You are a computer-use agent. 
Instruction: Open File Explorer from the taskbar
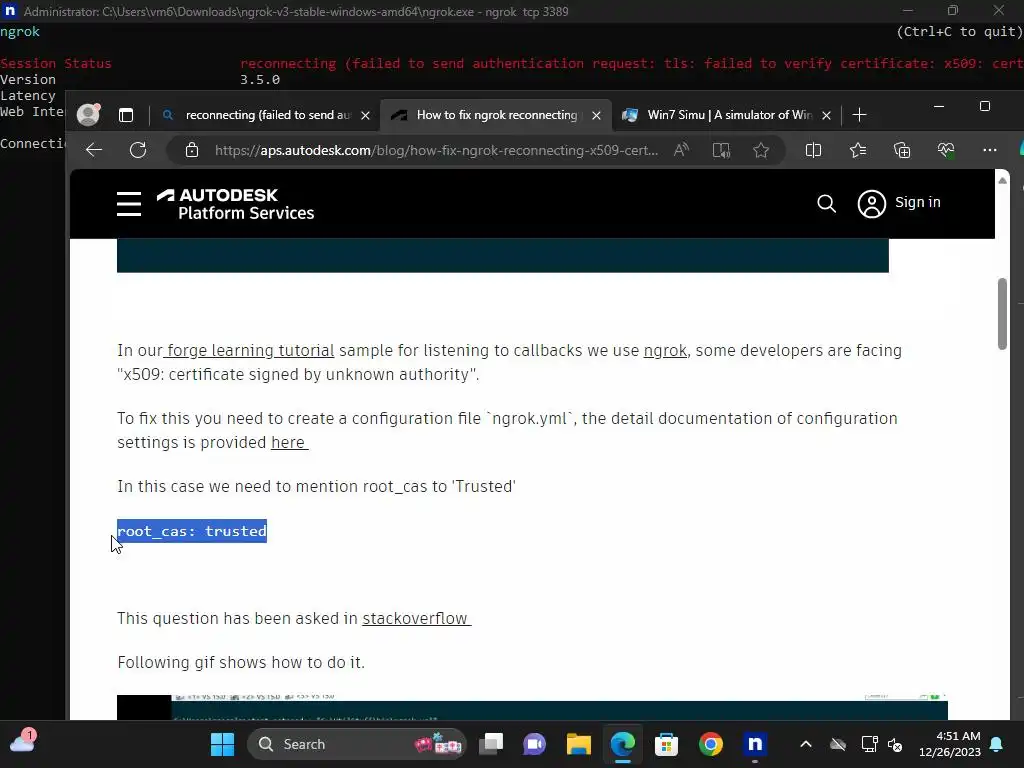click(x=579, y=744)
